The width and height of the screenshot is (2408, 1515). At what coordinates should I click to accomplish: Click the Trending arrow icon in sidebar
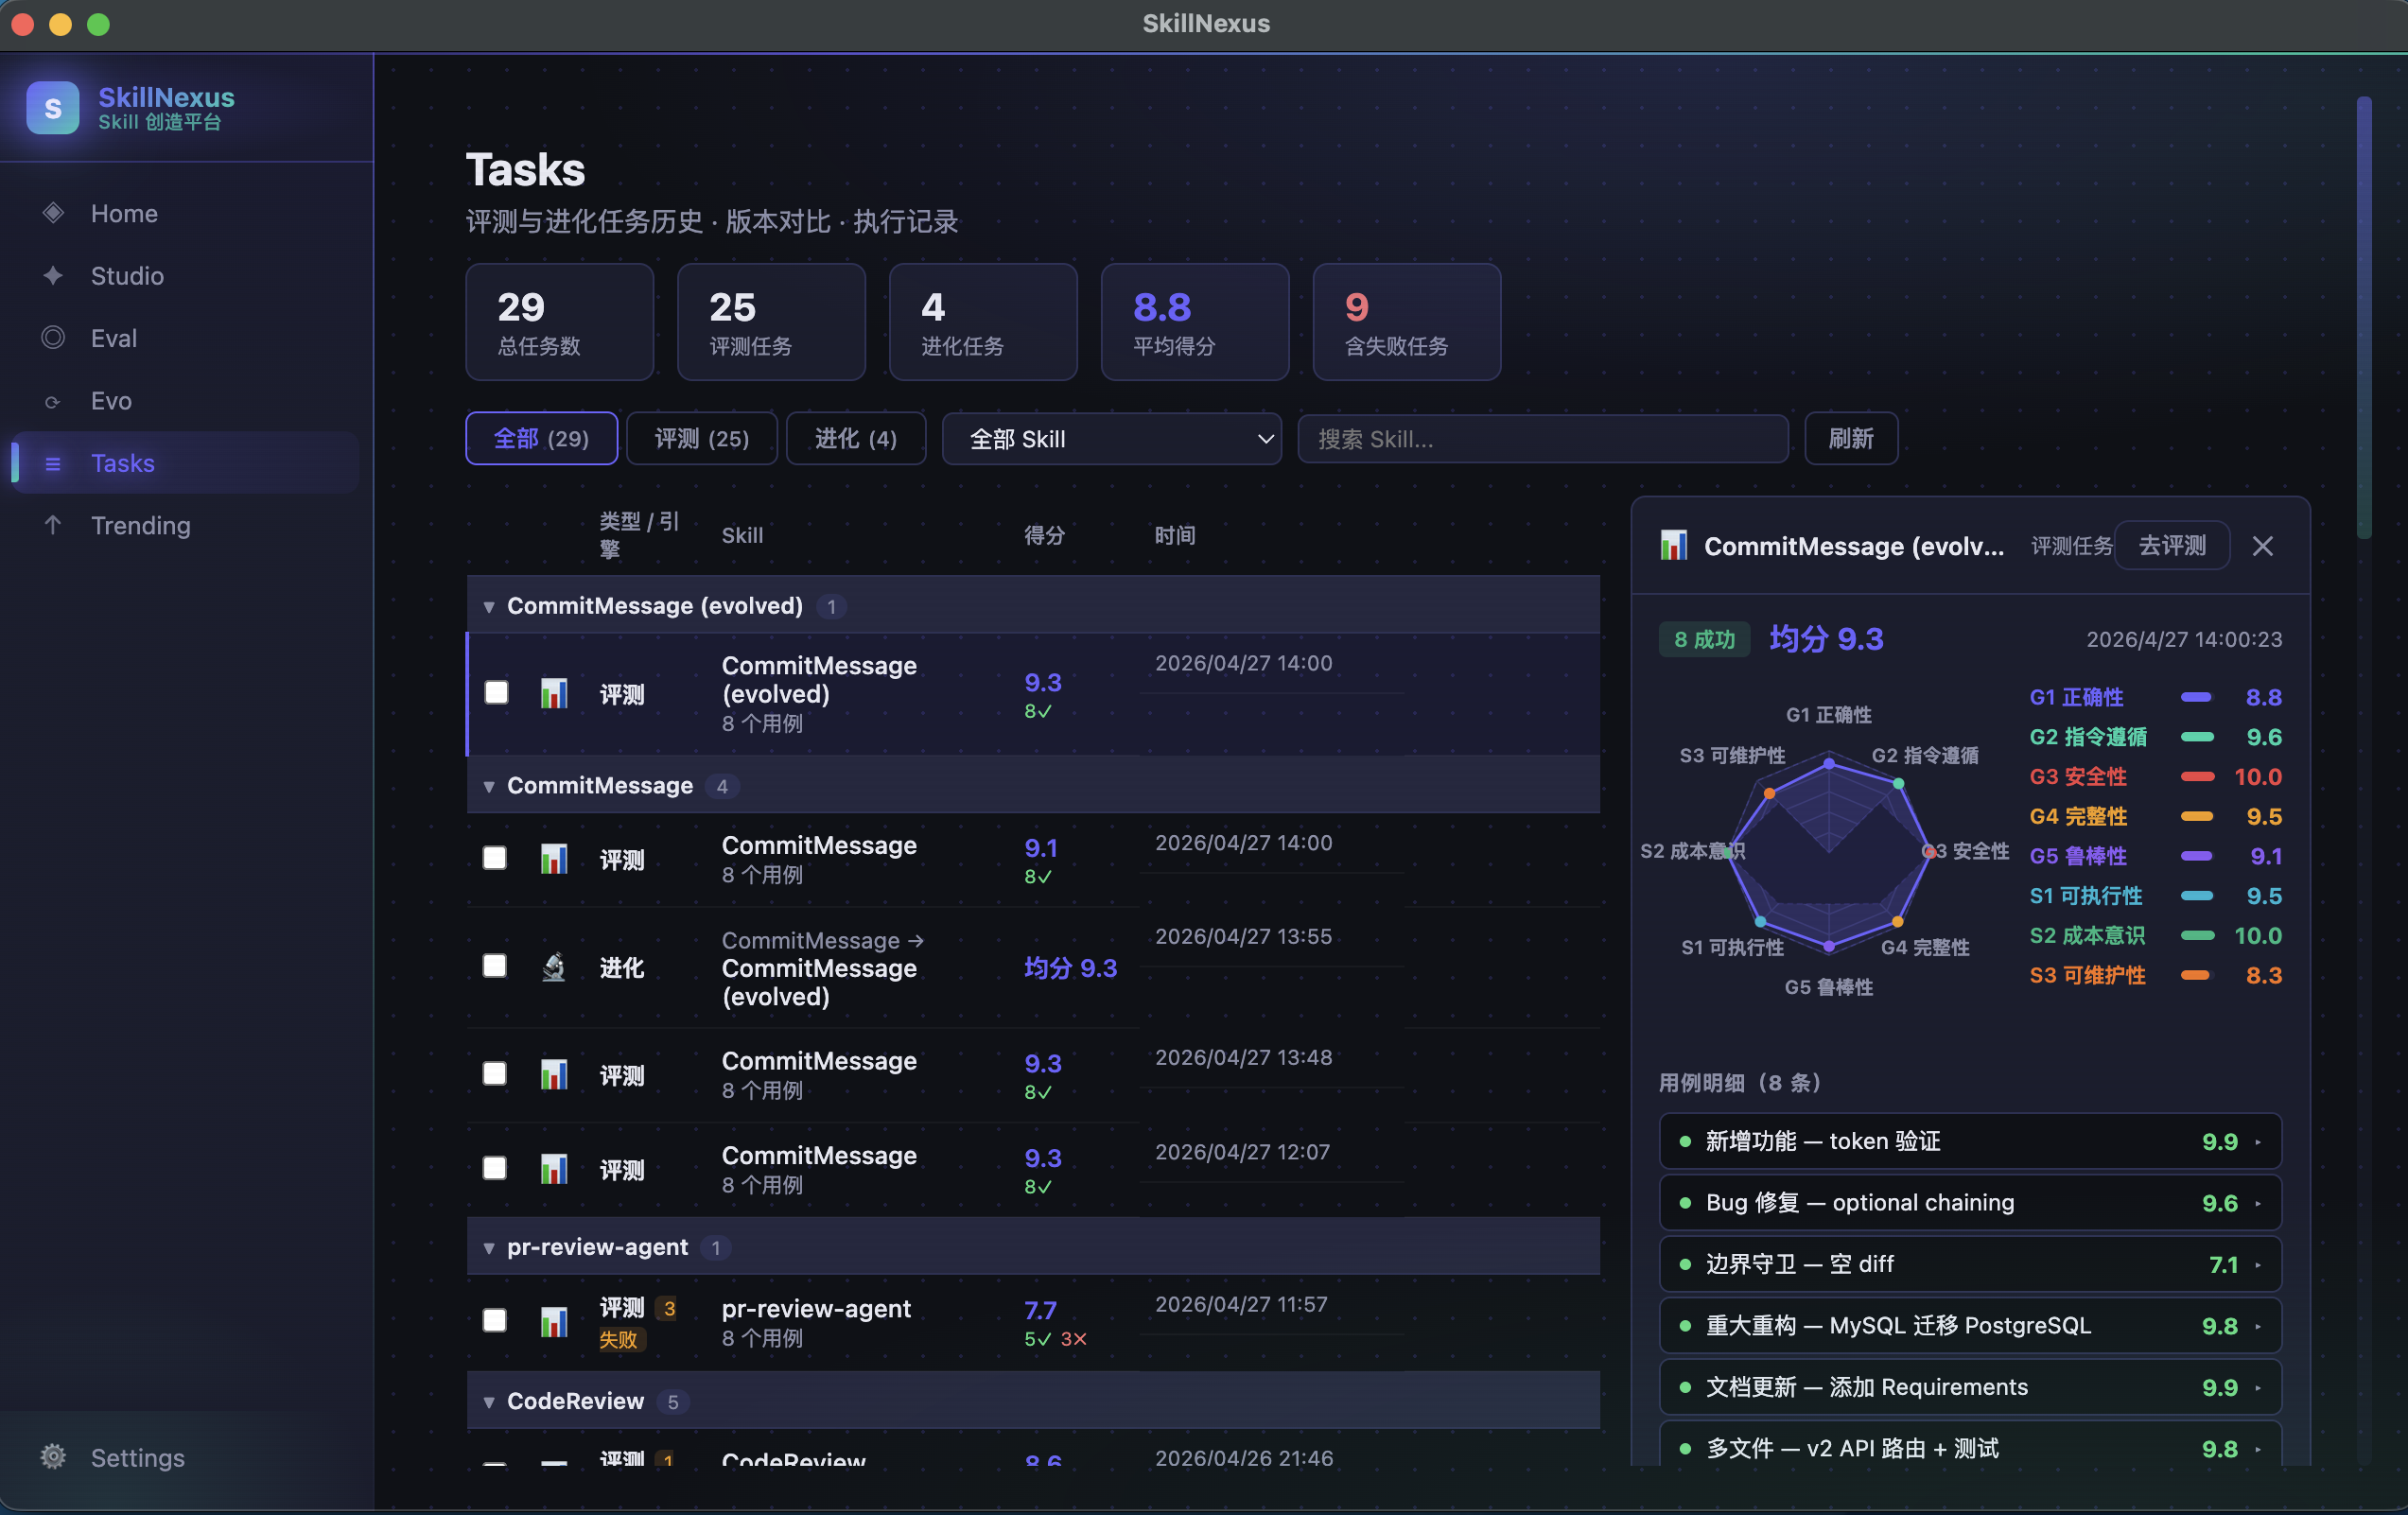[53, 525]
